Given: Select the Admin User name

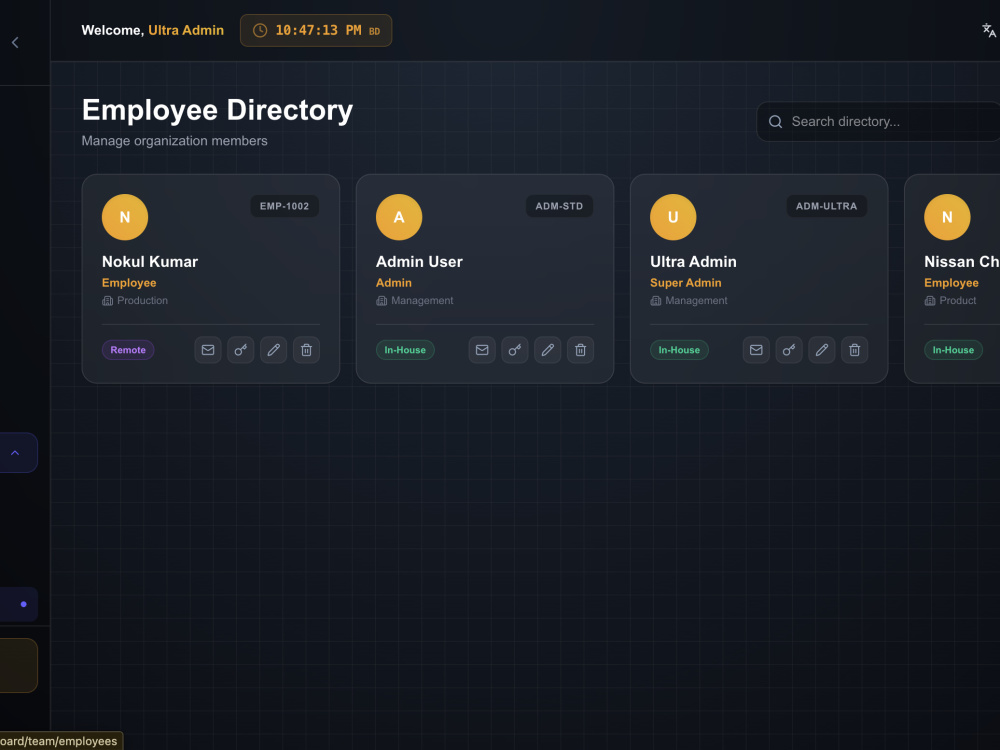Looking at the screenshot, I should tap(419, 261).
